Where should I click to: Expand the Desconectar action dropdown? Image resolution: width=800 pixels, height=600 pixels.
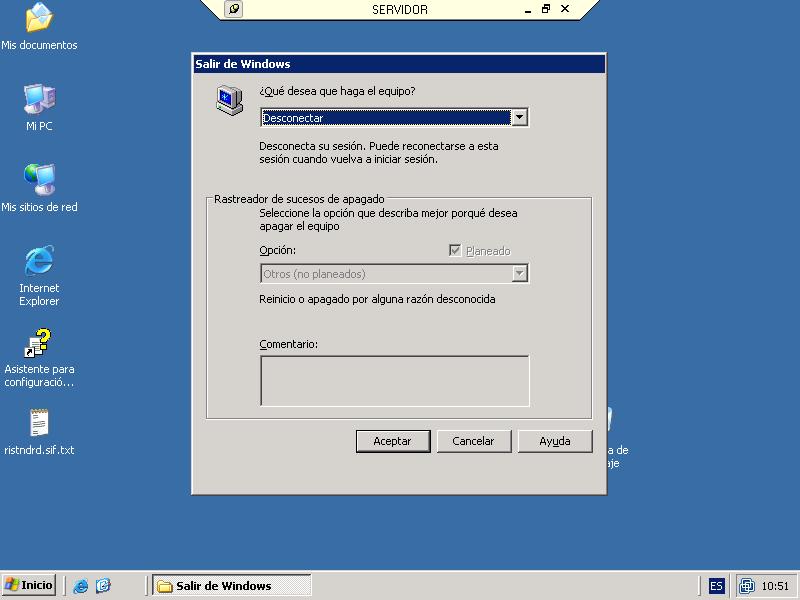coord(519,118)
